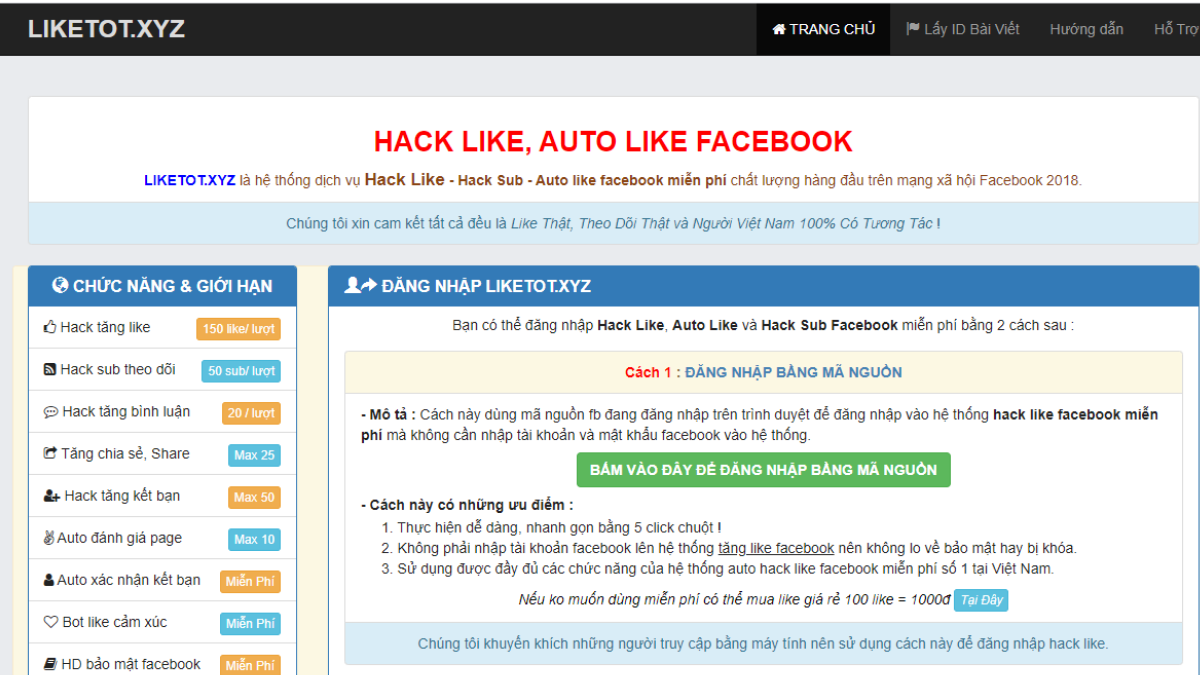Click the add-friend icon for tăng kết bạn
This screenshot has height=675, width=1200.
(x=52, y=496)
